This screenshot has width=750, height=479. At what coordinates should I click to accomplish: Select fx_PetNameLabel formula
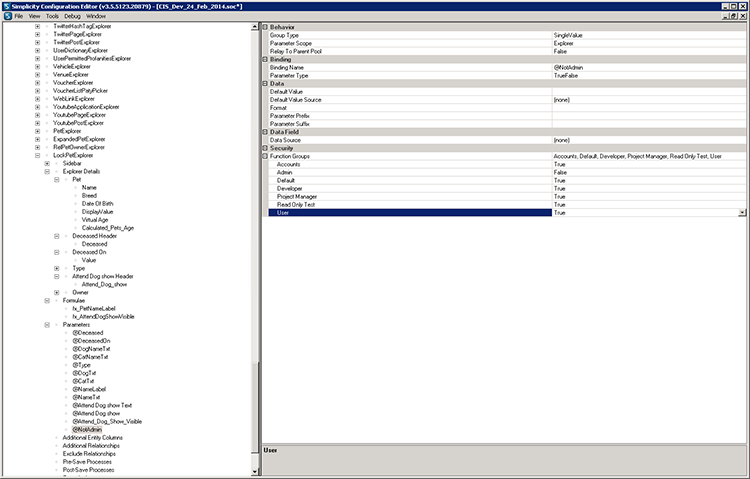pyautogui.click(x=94, y=309)
